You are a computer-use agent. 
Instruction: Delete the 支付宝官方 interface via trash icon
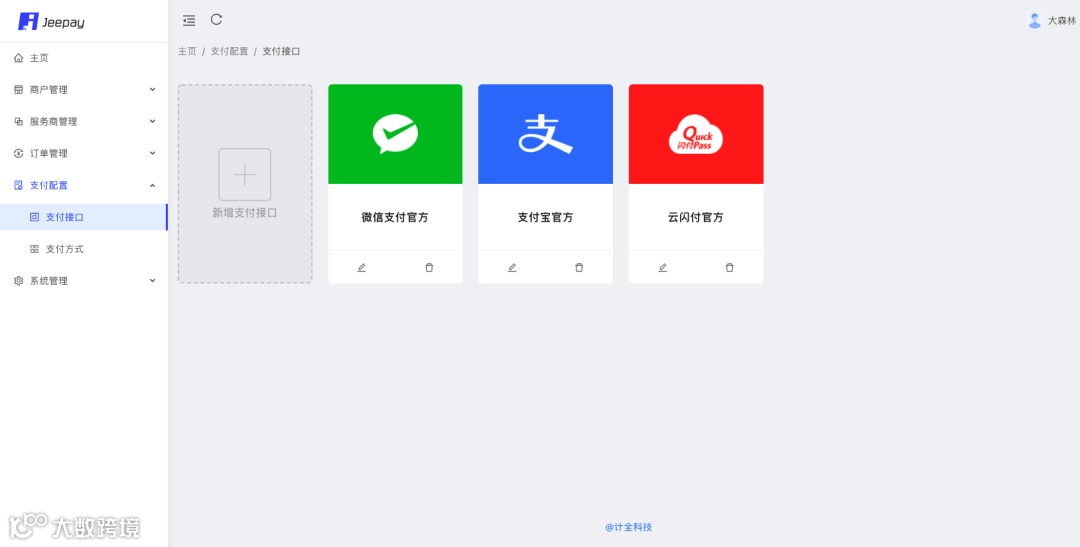(579, 267)
